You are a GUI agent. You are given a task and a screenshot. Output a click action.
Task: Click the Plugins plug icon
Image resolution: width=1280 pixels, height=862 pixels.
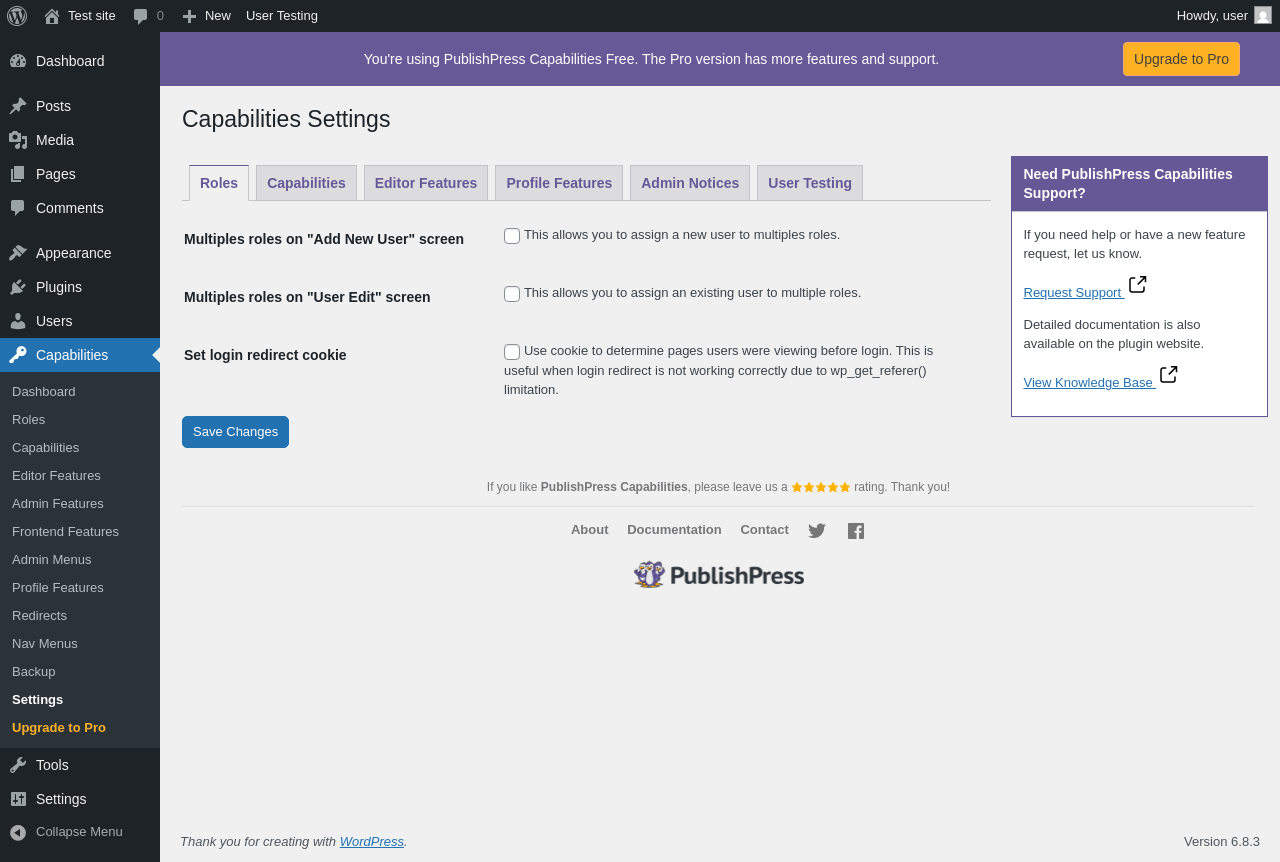18,287
